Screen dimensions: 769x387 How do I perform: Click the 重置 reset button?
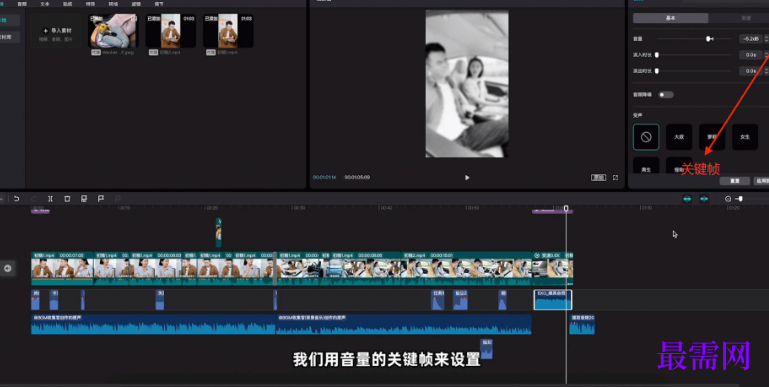(735, 181)
